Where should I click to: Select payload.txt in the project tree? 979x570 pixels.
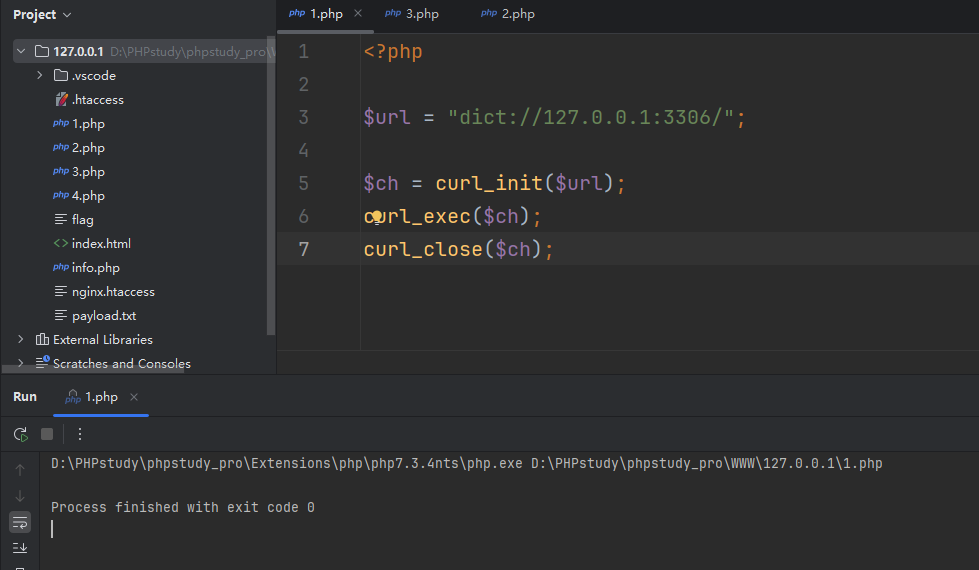coord(103,316)
